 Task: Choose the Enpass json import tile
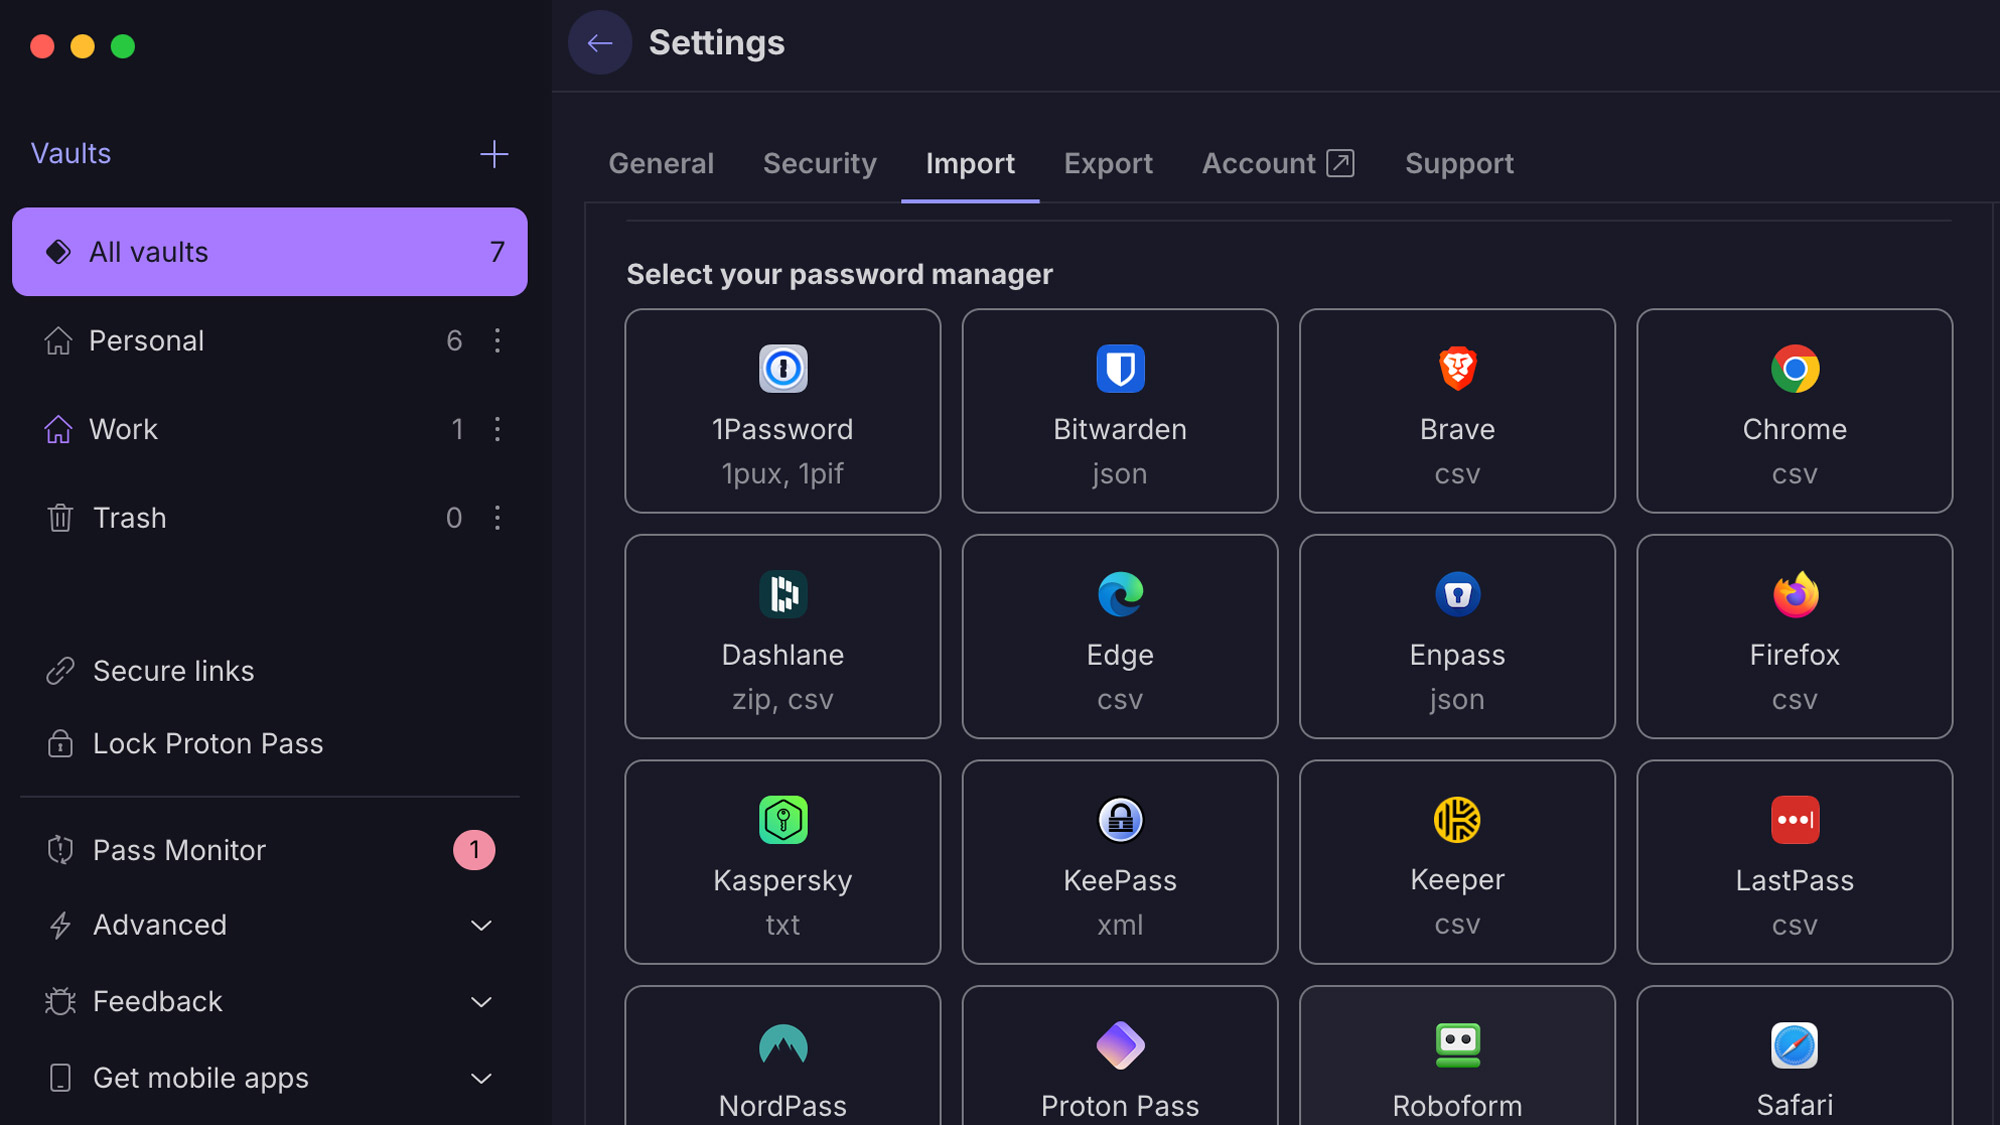point(1456,637)
